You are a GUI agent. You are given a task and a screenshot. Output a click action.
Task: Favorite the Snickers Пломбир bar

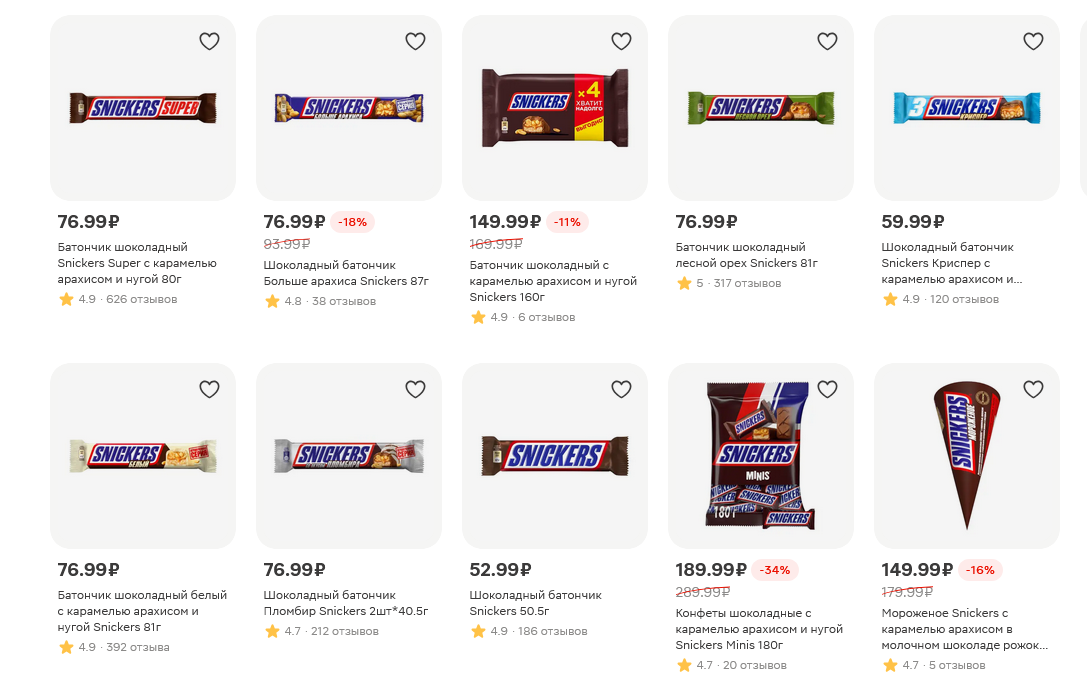point(415,389)
